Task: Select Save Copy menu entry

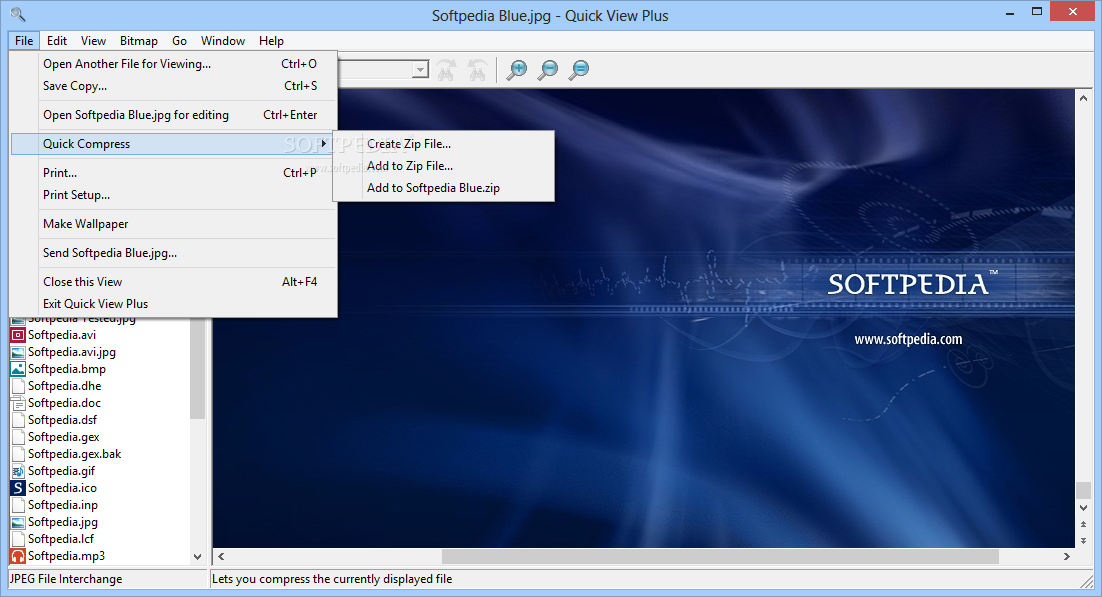Action: [174, 86]
